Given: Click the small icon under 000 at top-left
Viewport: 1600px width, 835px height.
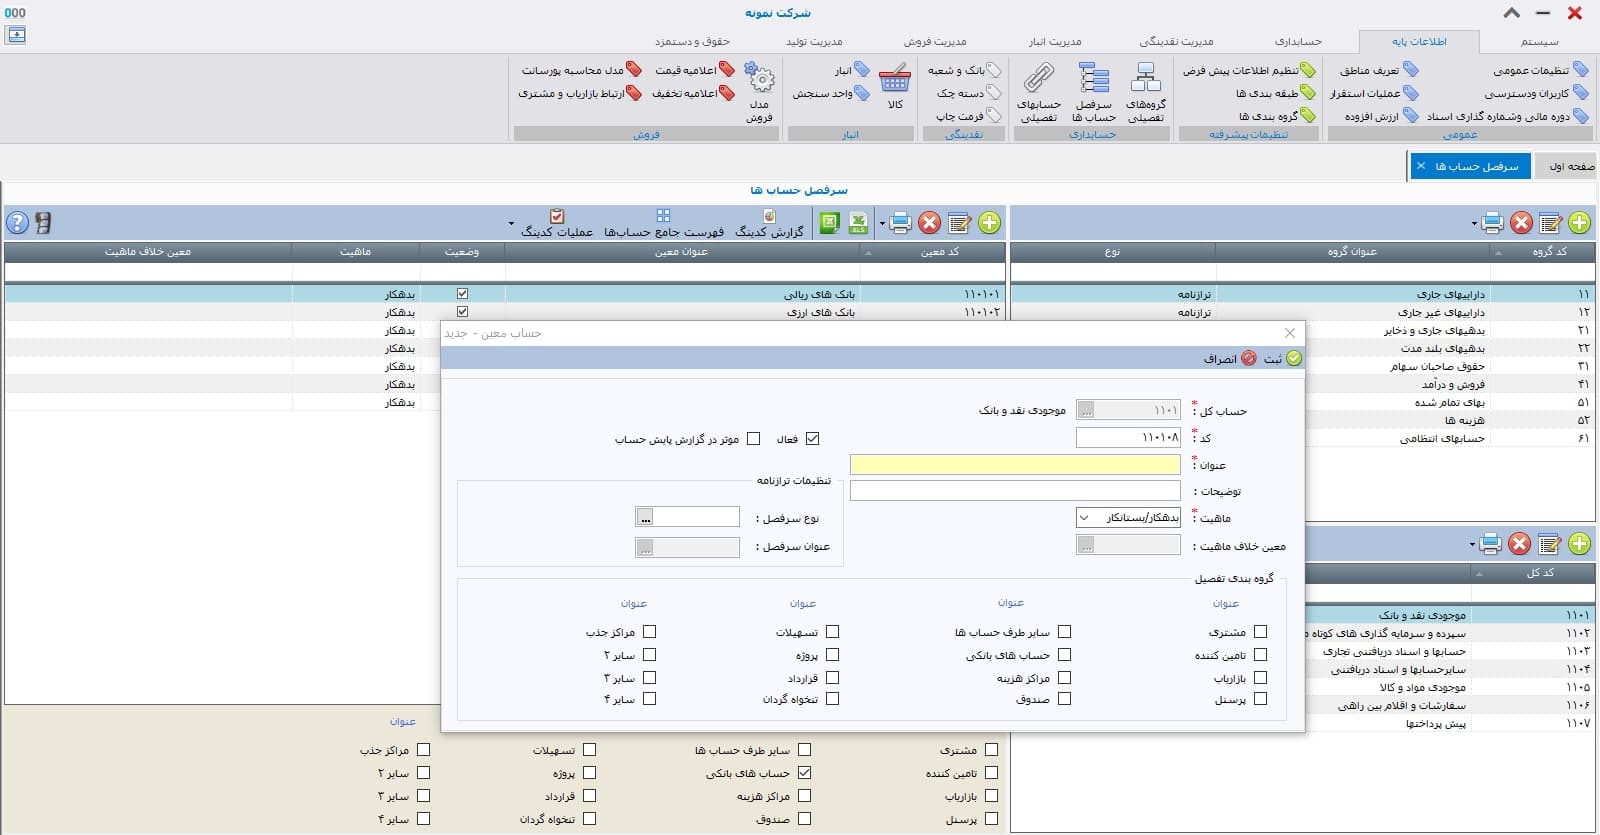Looking at the screenshot, I should tap(15, 34).
